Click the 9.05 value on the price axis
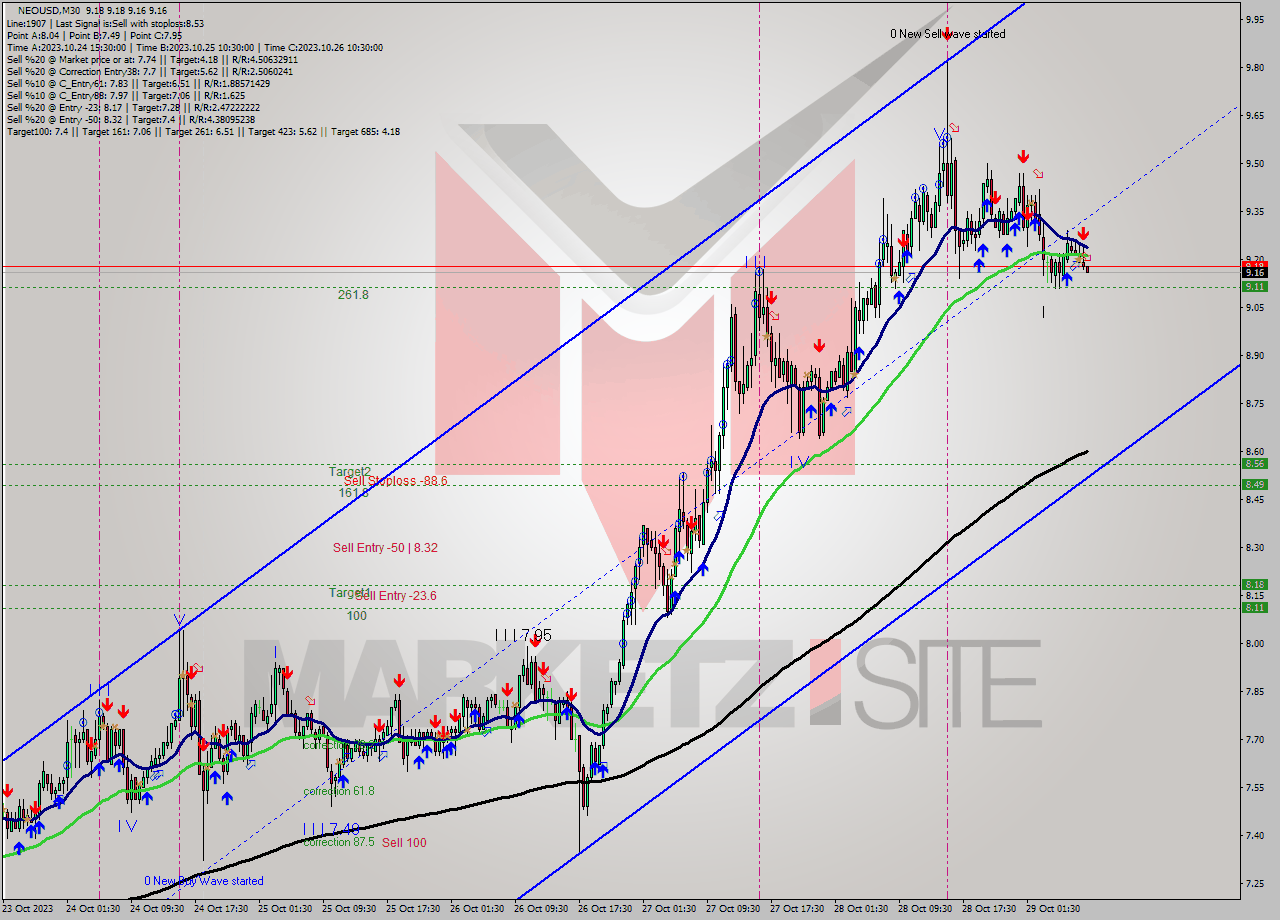 [1255, 307]
